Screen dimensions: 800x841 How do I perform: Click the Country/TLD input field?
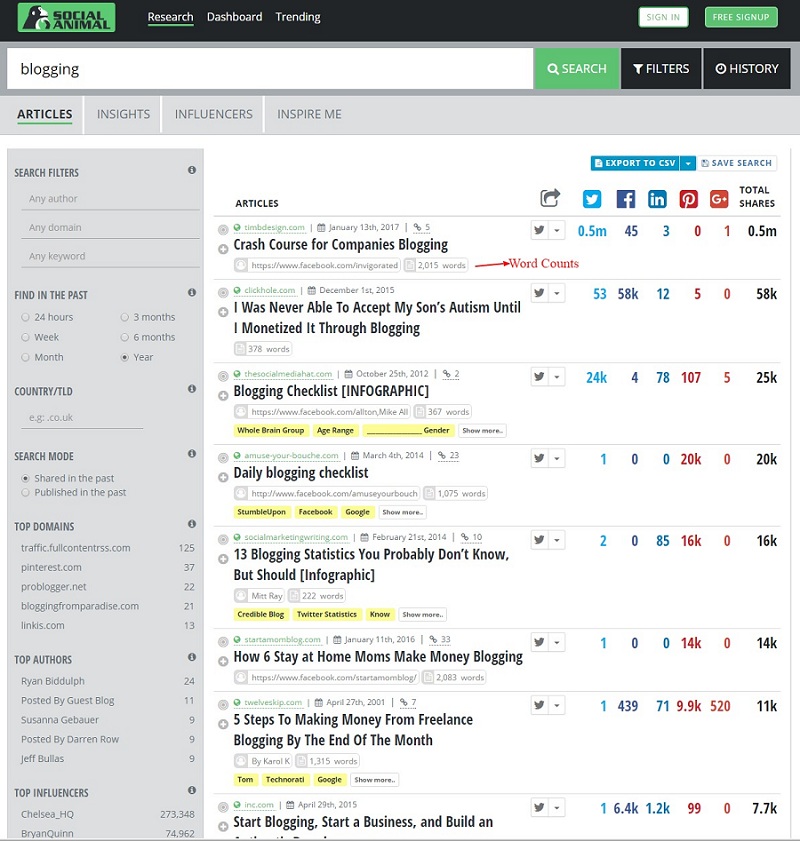point(82,417)
